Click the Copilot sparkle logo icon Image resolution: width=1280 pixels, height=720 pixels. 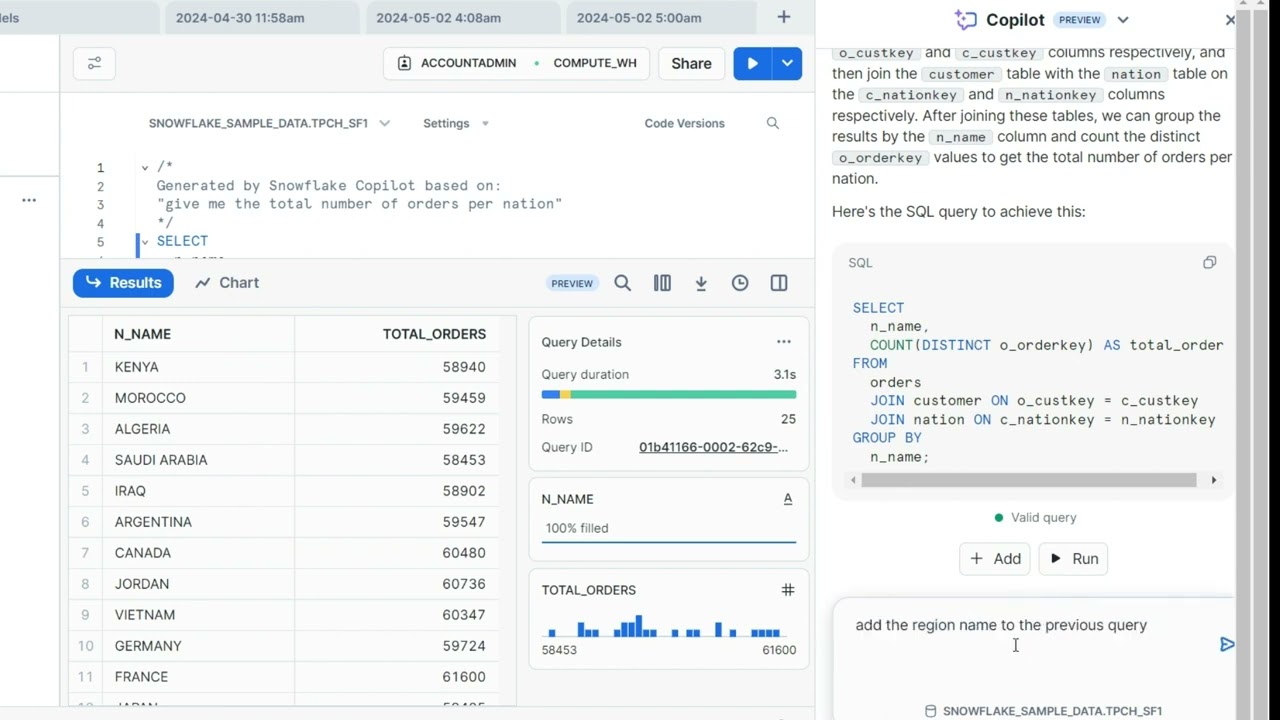tap(965, 20)
